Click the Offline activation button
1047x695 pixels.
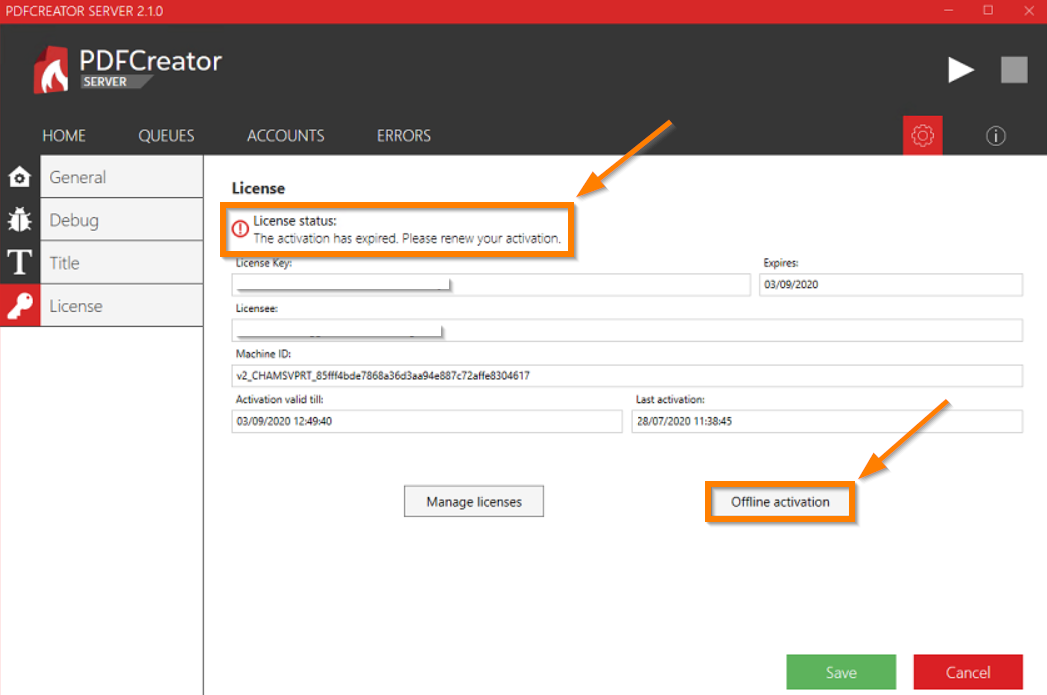pos(780,501)
